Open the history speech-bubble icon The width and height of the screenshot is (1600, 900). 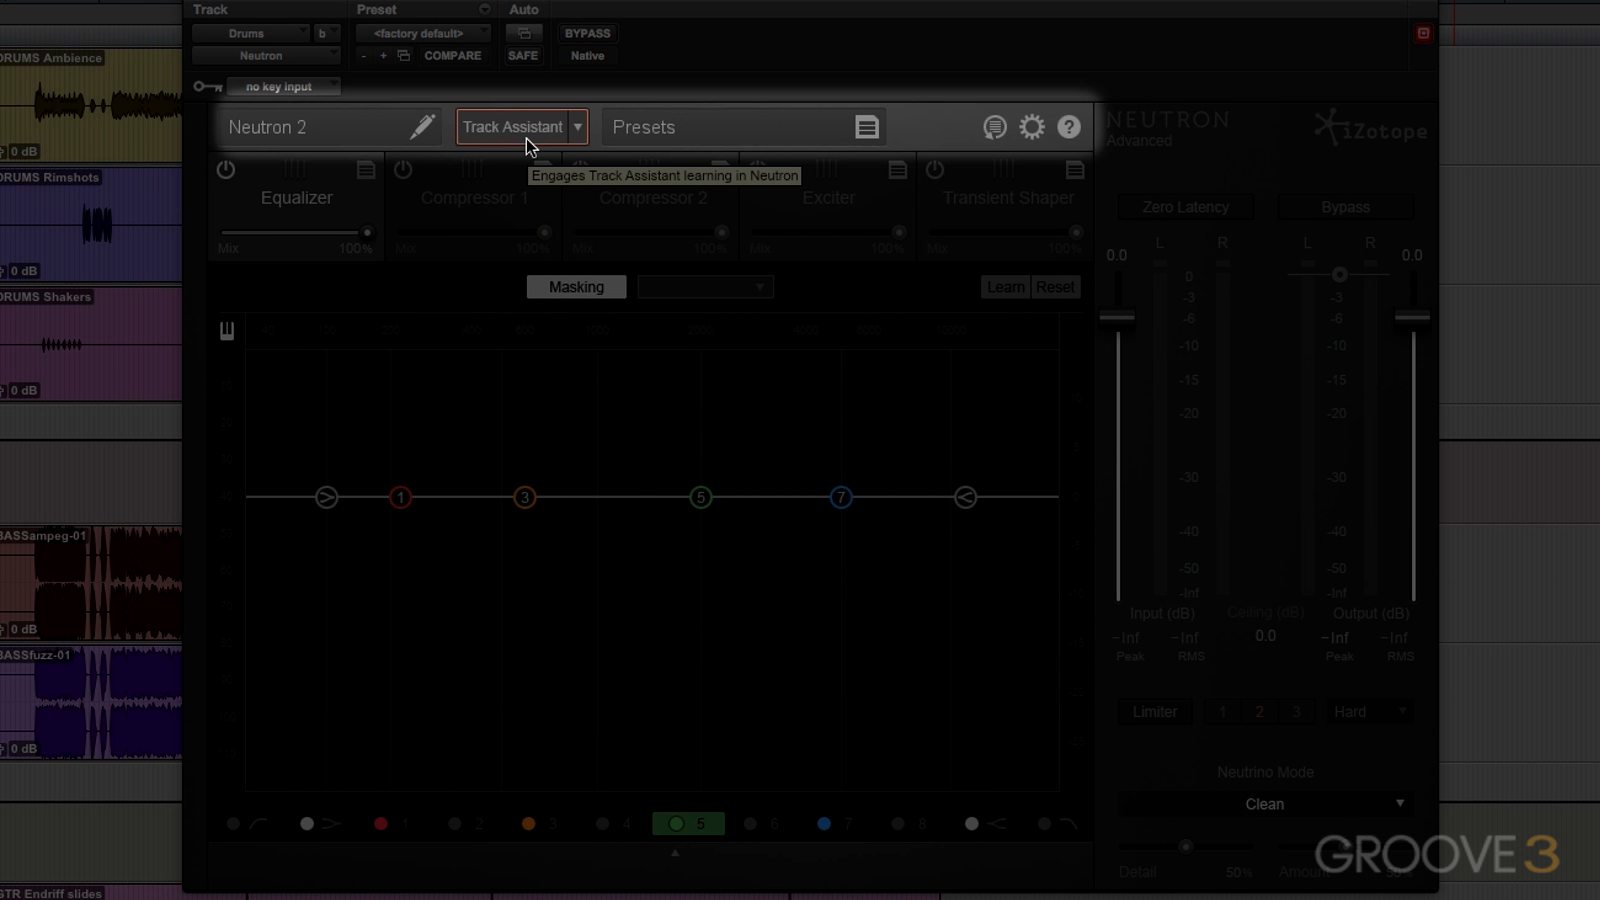(994, 127)
